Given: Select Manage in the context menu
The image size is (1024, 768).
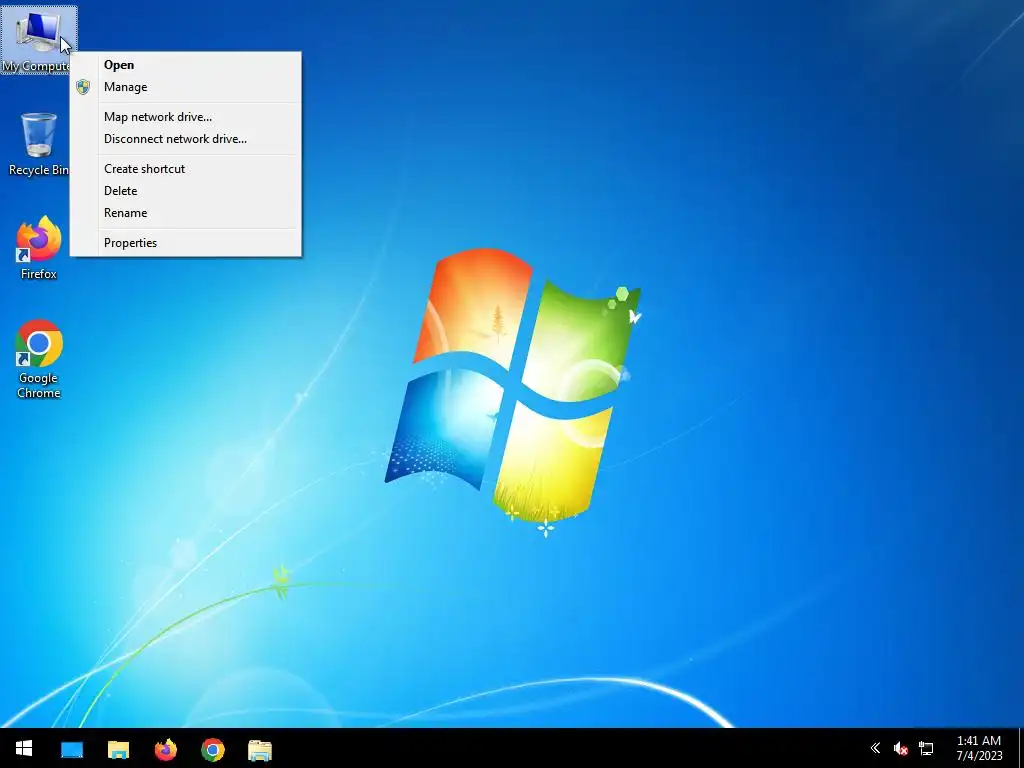Looking at the screenshot, I should point(185,87).
